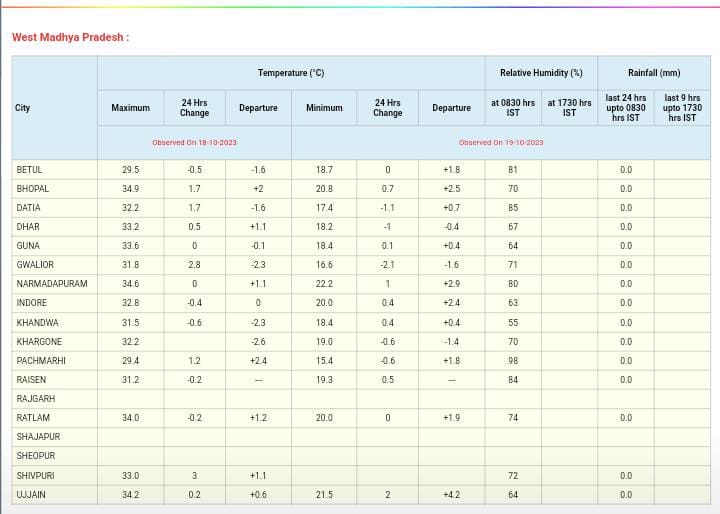This screenshot has height=514, width=720.
Task: Select the NARMADAPURAM city name
Action: pyautogui.click(x=52, y=284)
